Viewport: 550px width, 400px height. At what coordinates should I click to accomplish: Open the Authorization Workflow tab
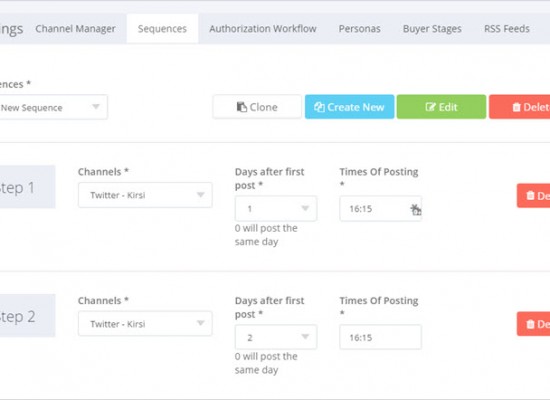(x=263, y=29)
